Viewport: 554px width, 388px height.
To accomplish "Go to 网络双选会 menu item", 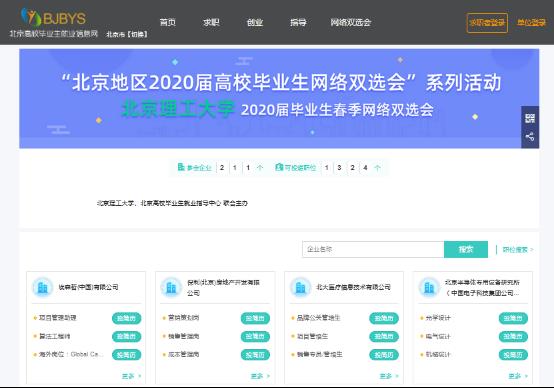I will point(350,23).
